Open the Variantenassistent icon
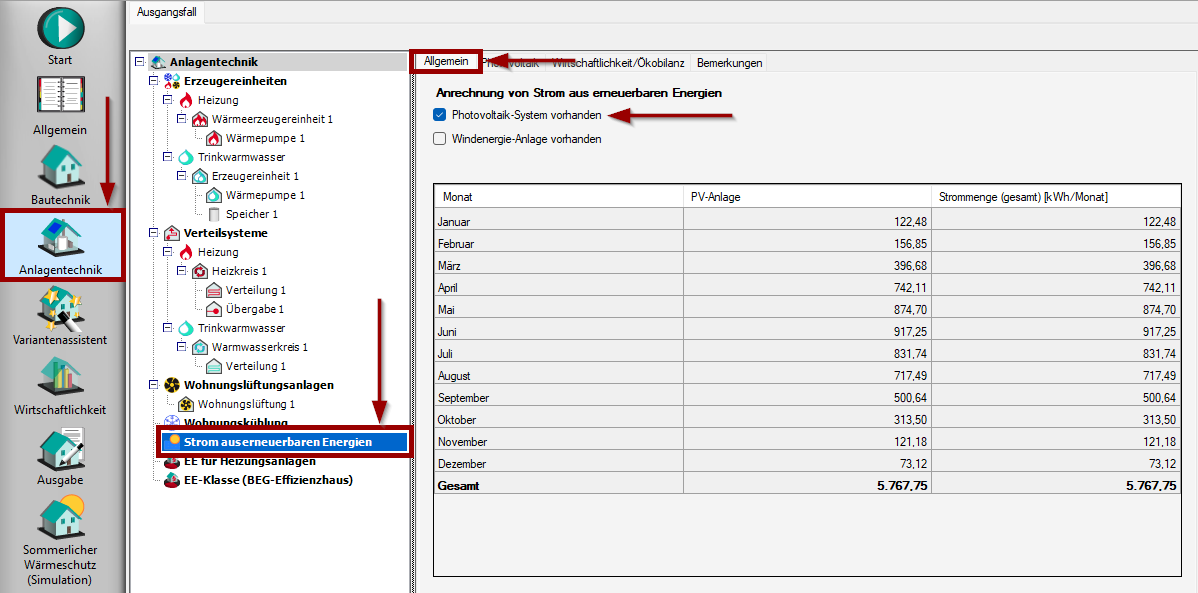The width and height of the screenshot is (1198, 593). point(60,308)
